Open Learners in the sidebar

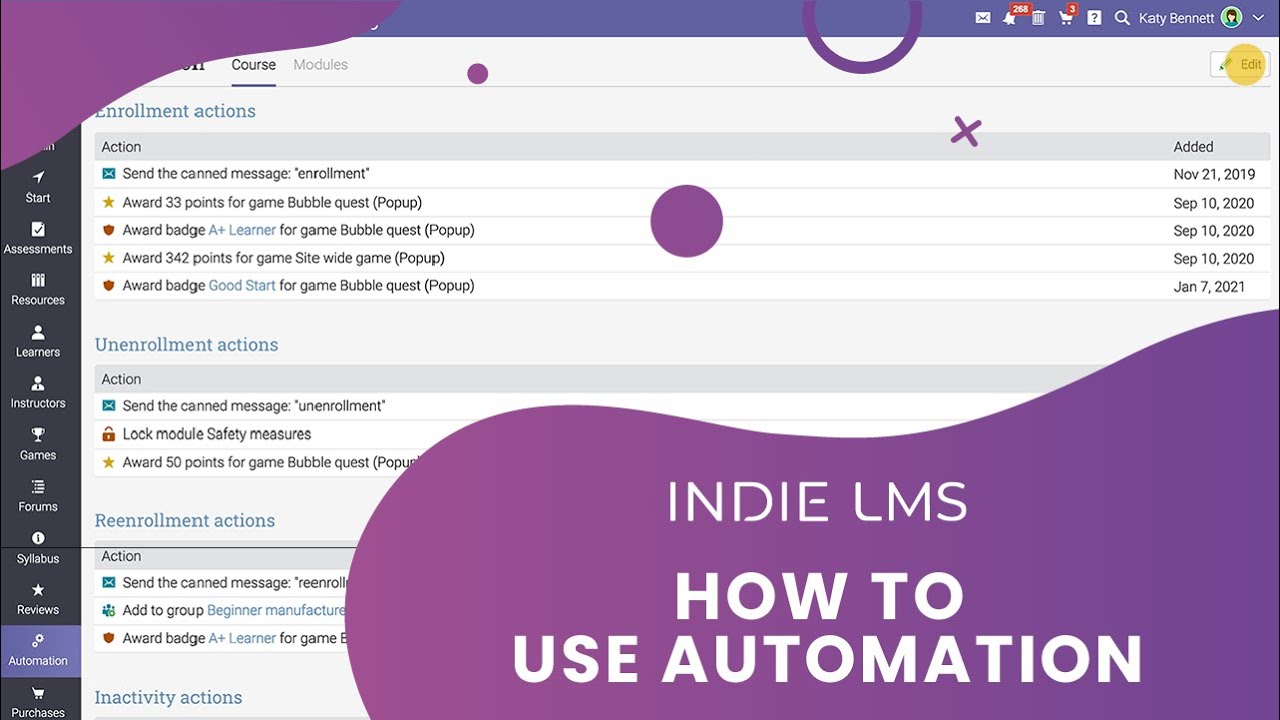38,341
